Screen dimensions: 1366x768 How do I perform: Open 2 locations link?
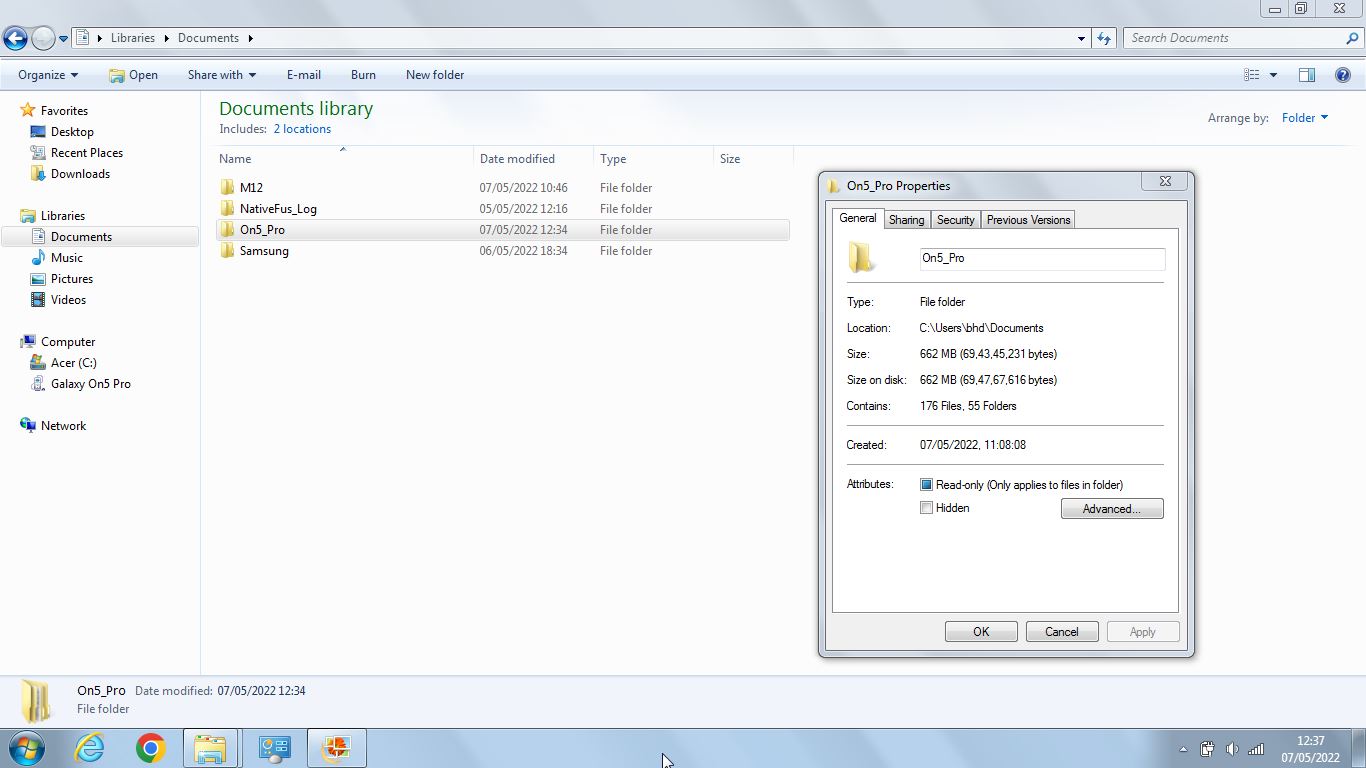tap(302, 129)
